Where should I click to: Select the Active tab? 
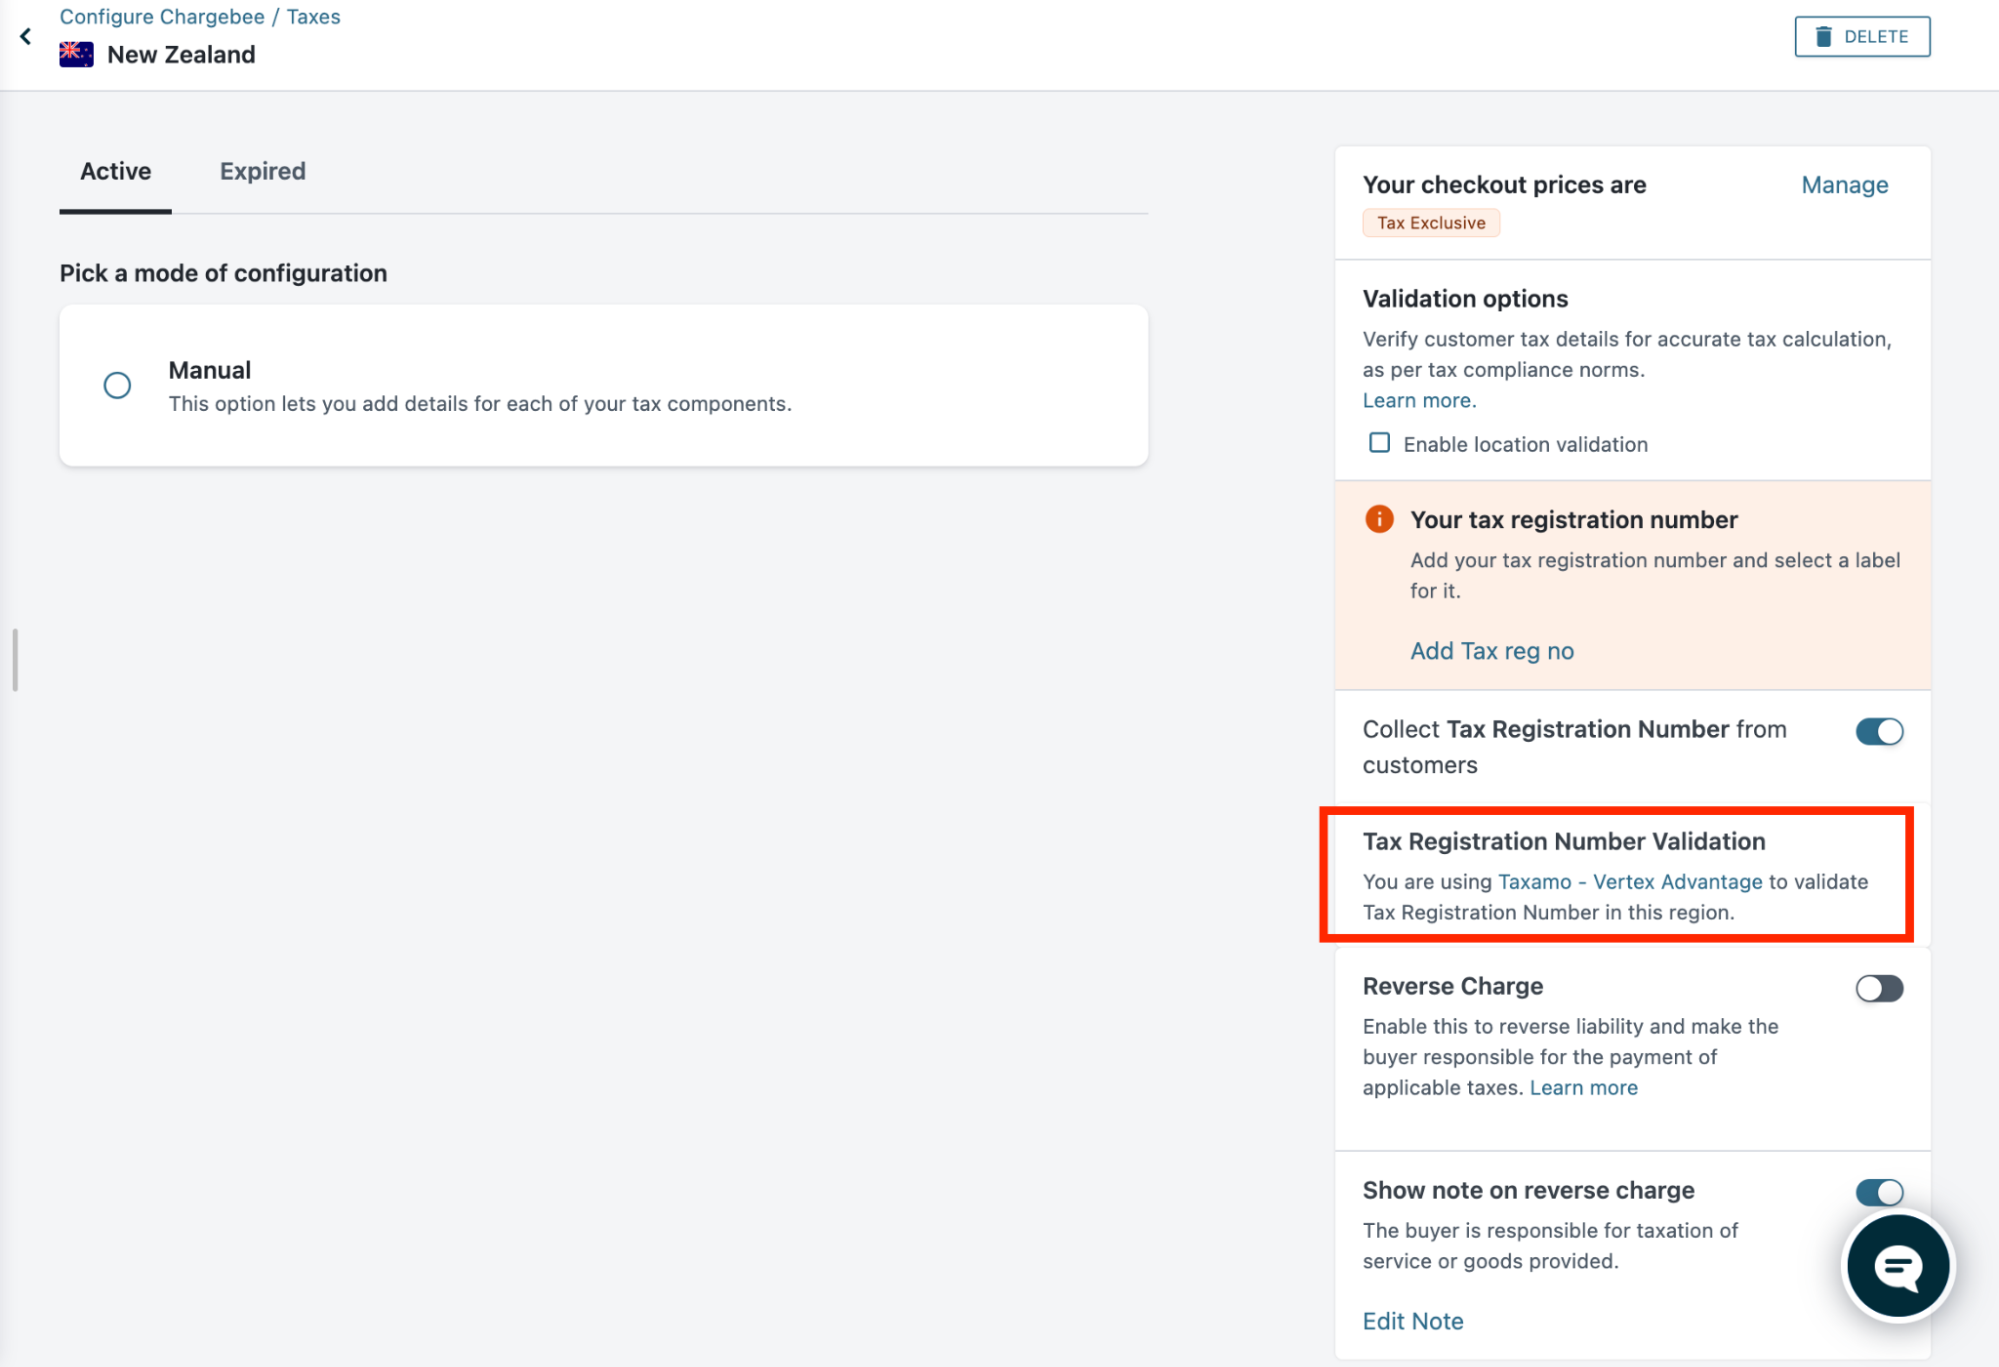point(116,171)
